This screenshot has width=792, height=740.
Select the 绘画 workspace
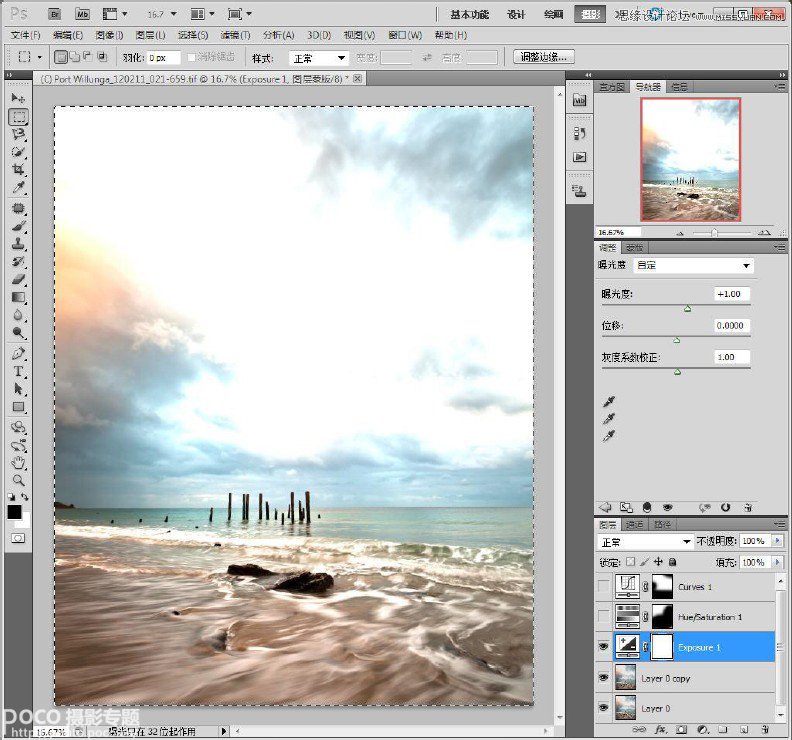[554, 15]
